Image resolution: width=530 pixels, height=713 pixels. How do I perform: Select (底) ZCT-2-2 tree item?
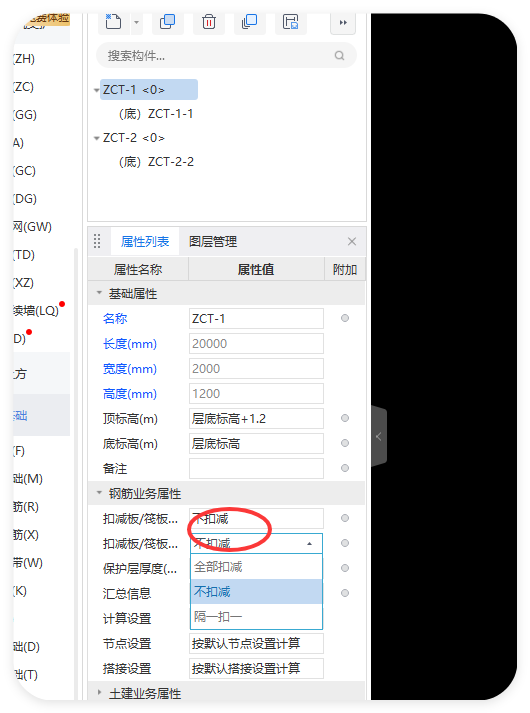[x=156, y=162]
